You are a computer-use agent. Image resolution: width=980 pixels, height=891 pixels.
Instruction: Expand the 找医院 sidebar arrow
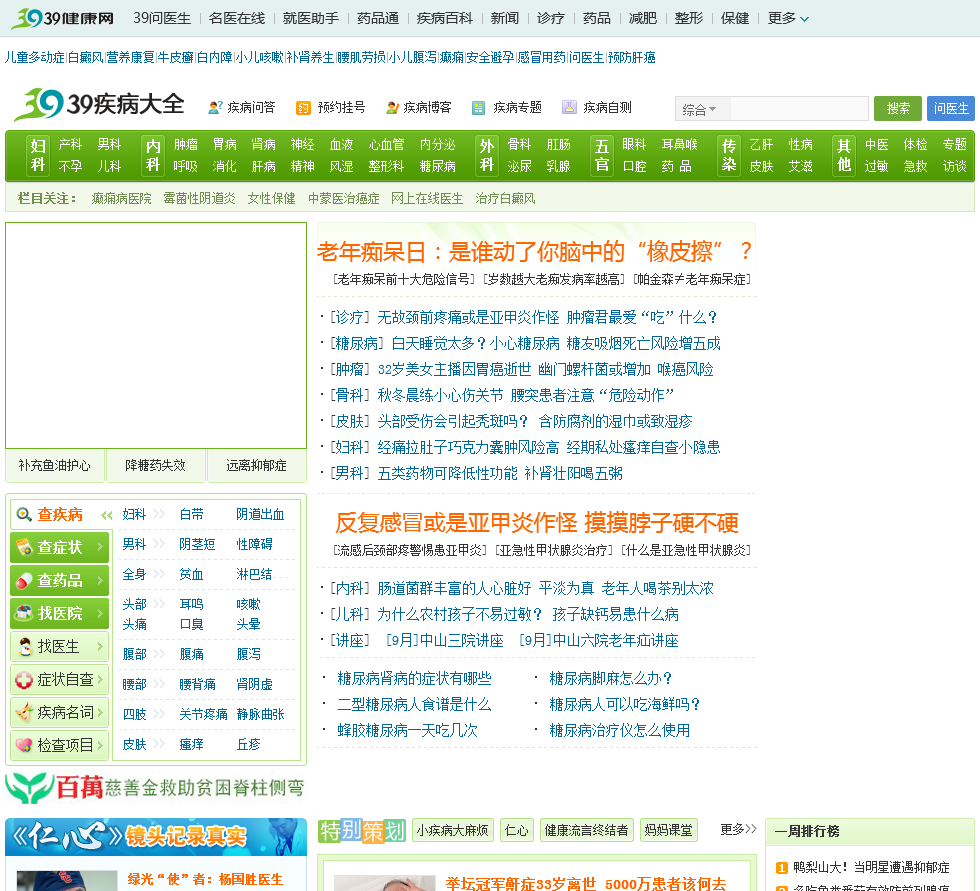click(100, 613)
